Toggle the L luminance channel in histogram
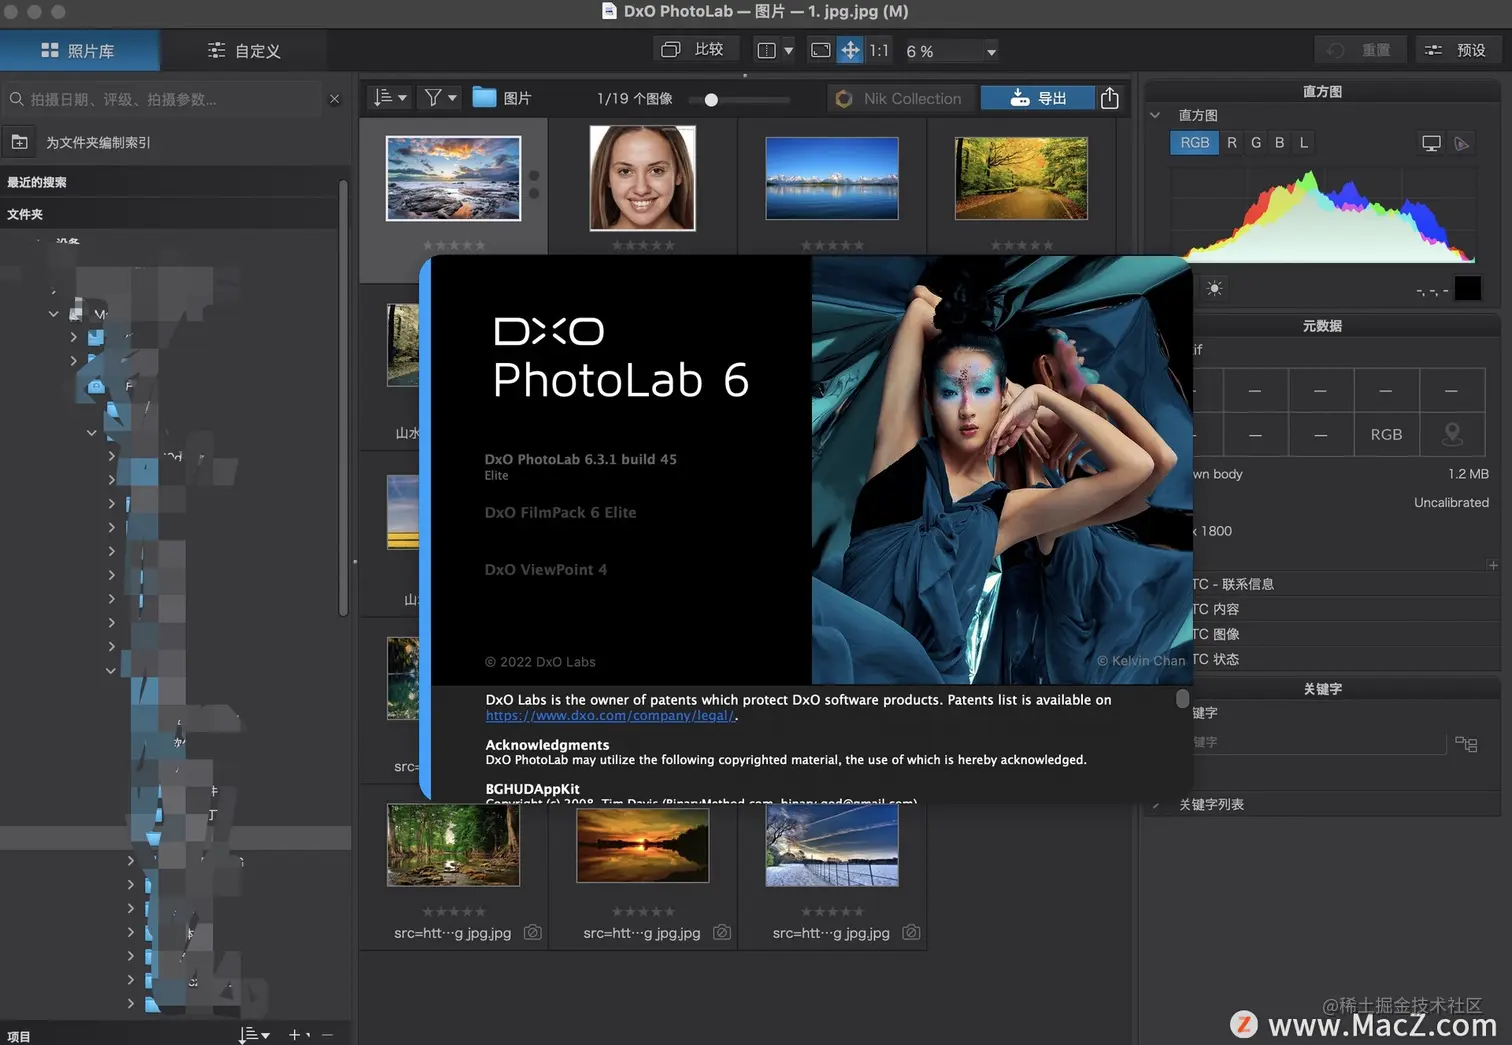 click(1303, 143)
